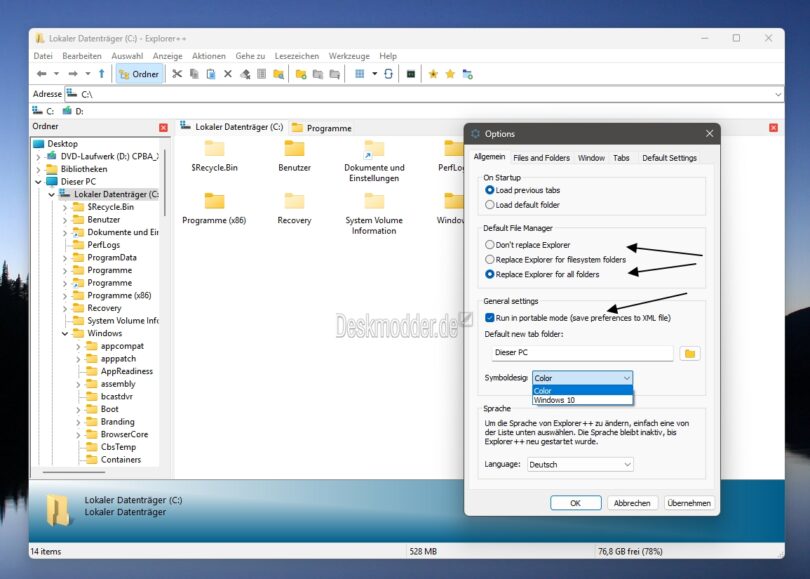Image resolution: width=810 pixels, height=579 pixels.
Task: Collapse the Windows tree item
Action: pos(64,332)
